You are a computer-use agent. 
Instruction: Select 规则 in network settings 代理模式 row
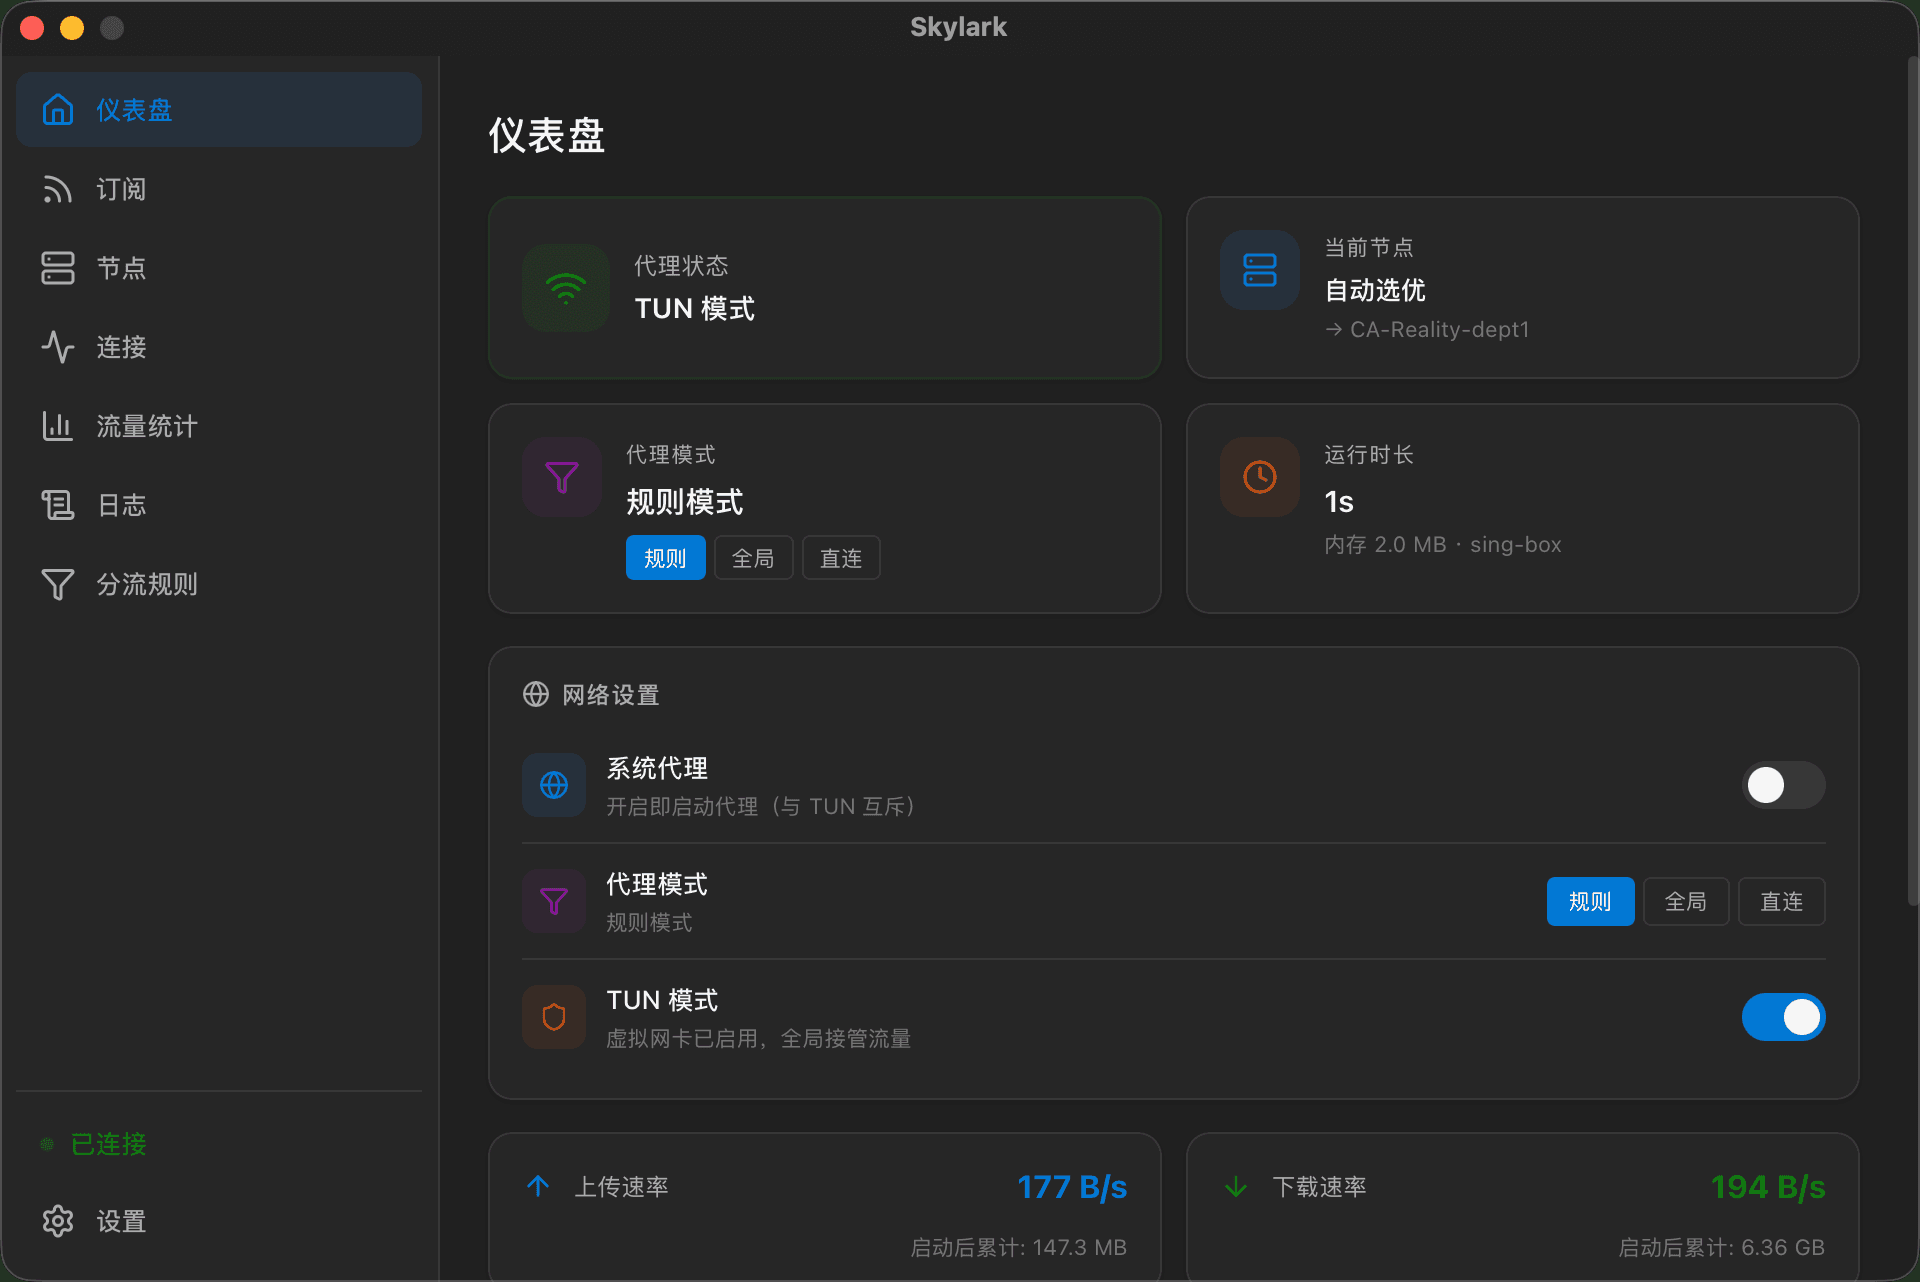(1590, 902)
